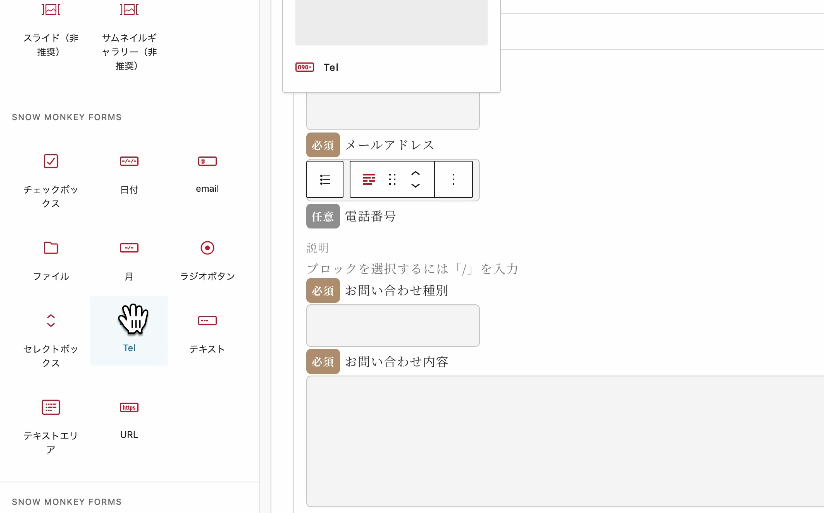This screenshot has width=824, height=513.
Task: Add the 月 (month) block
Action: pyautogui.click(x=129, y=260)
